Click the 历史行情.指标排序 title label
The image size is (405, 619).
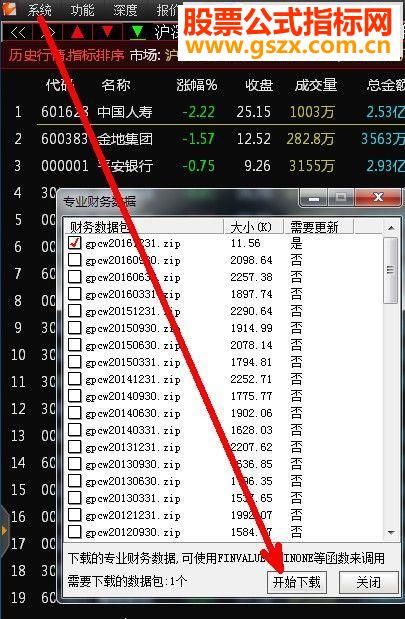[x=66, y=55]
